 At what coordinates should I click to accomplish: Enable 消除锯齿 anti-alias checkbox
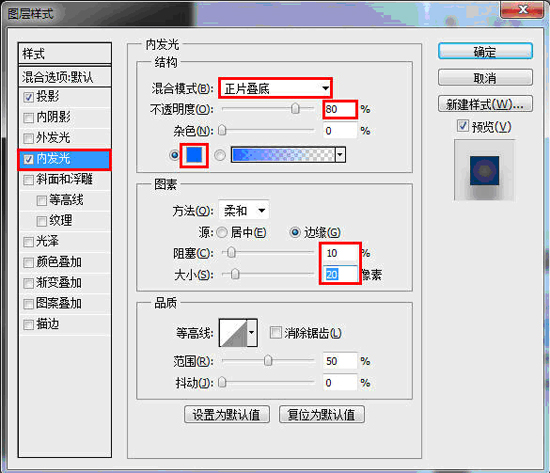[x=276, y=332]
